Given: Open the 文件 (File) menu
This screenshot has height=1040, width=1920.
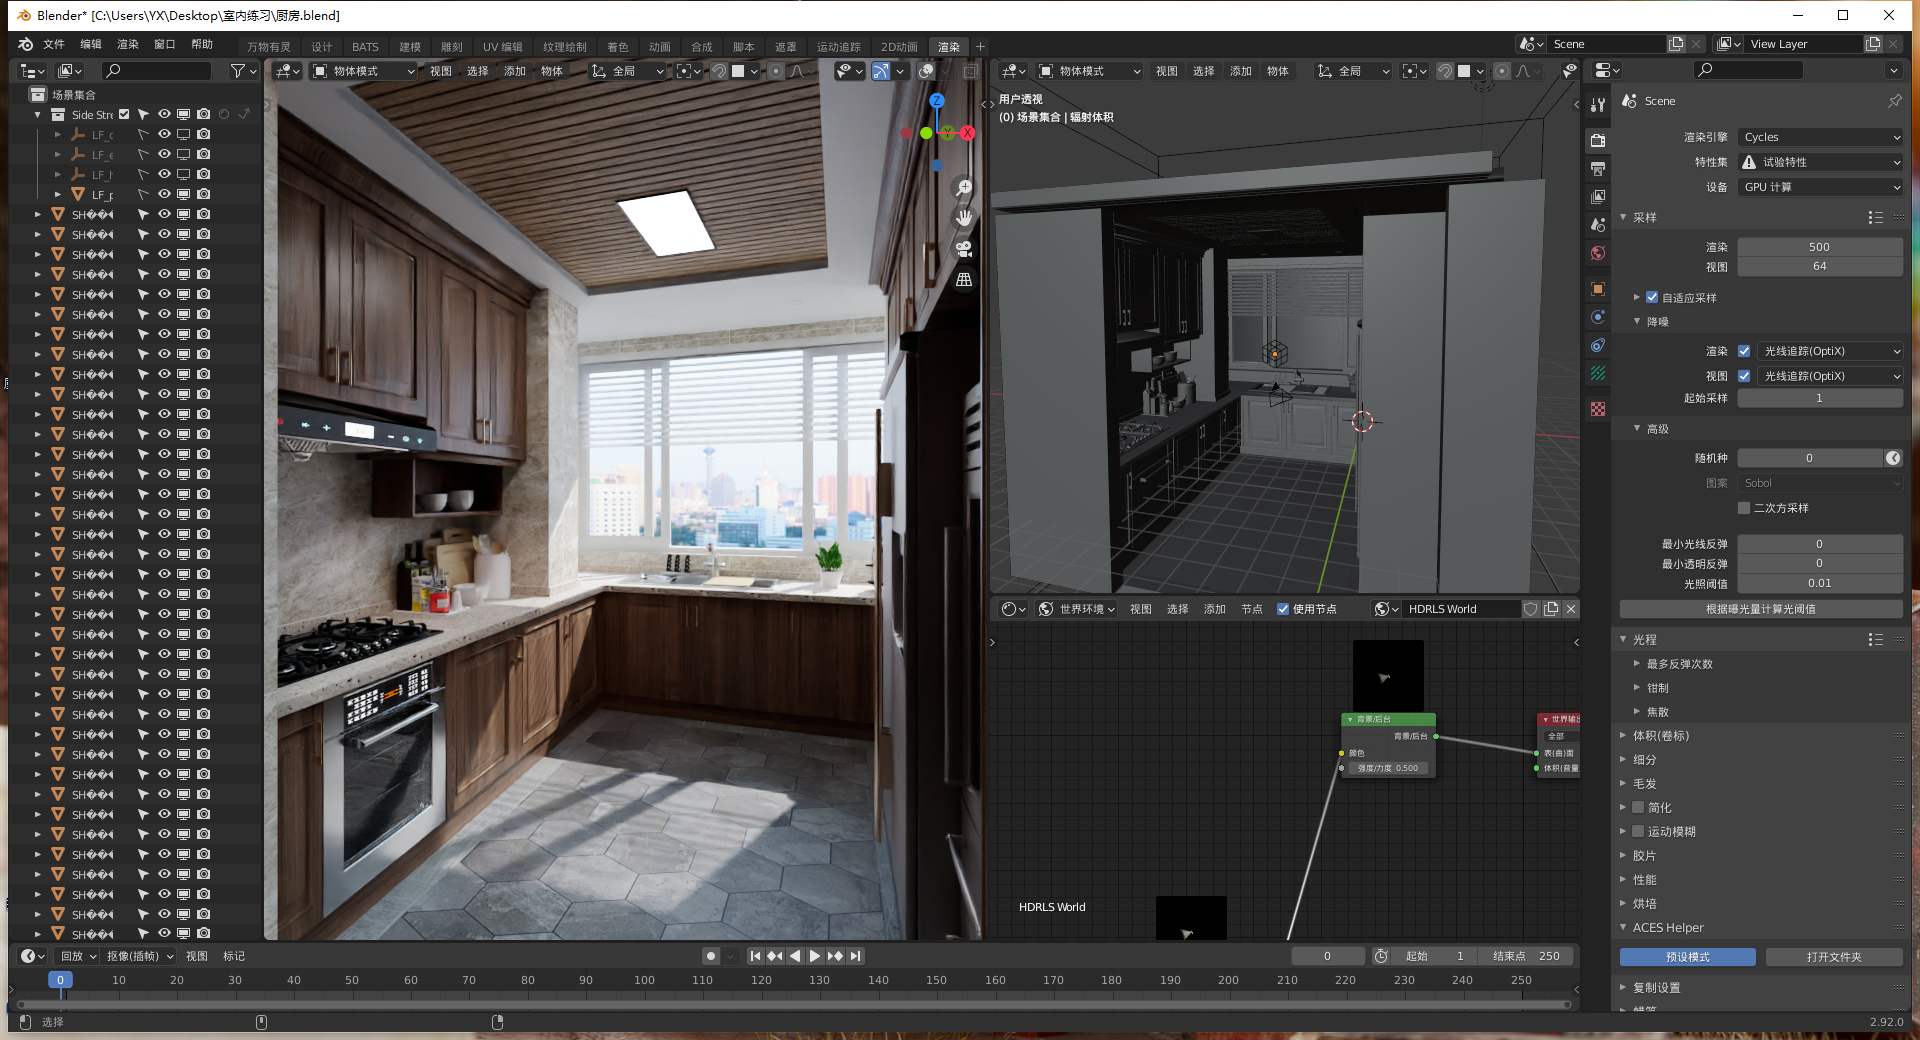Looking at the screenshot, I should pyautogui.click(x=54, y=45).
